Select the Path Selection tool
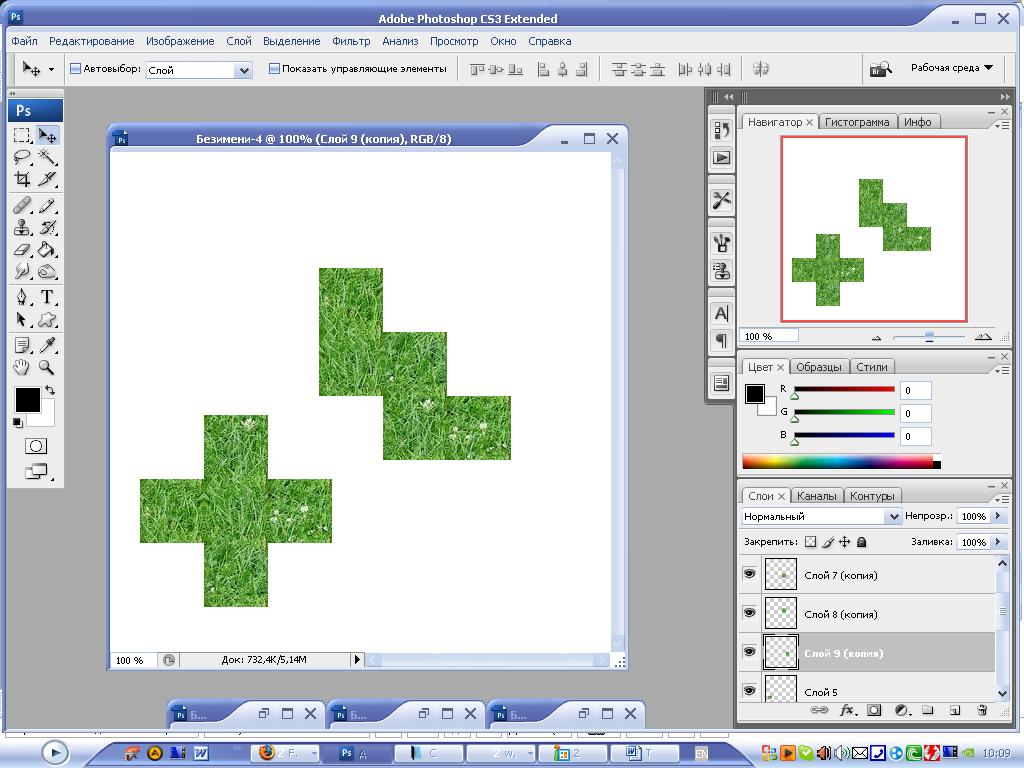The image size is (1024, 768). pos(22,319)
